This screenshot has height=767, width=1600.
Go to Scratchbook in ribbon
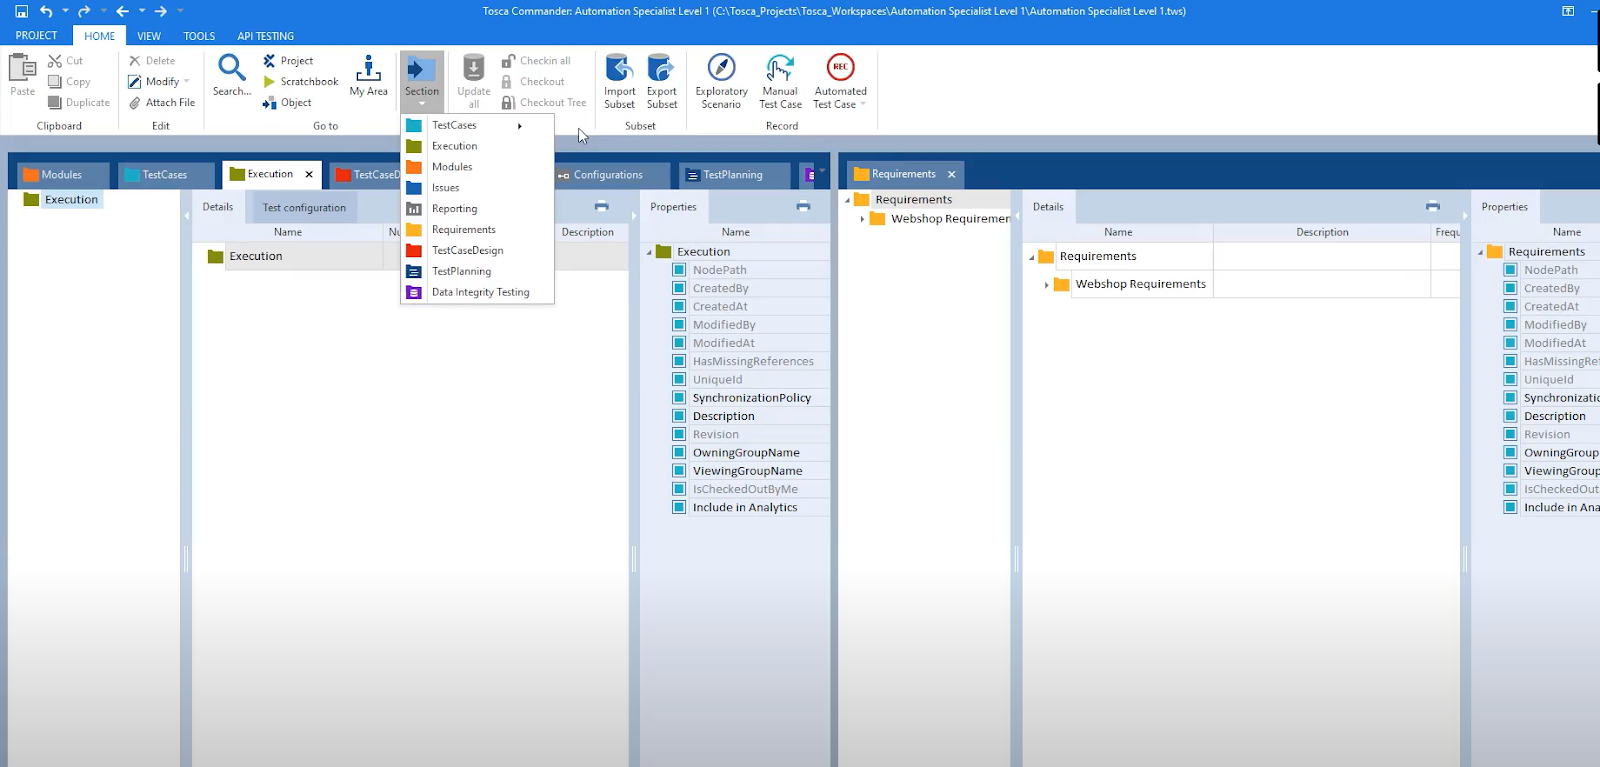pyautogui.click(x=300, y=82)
